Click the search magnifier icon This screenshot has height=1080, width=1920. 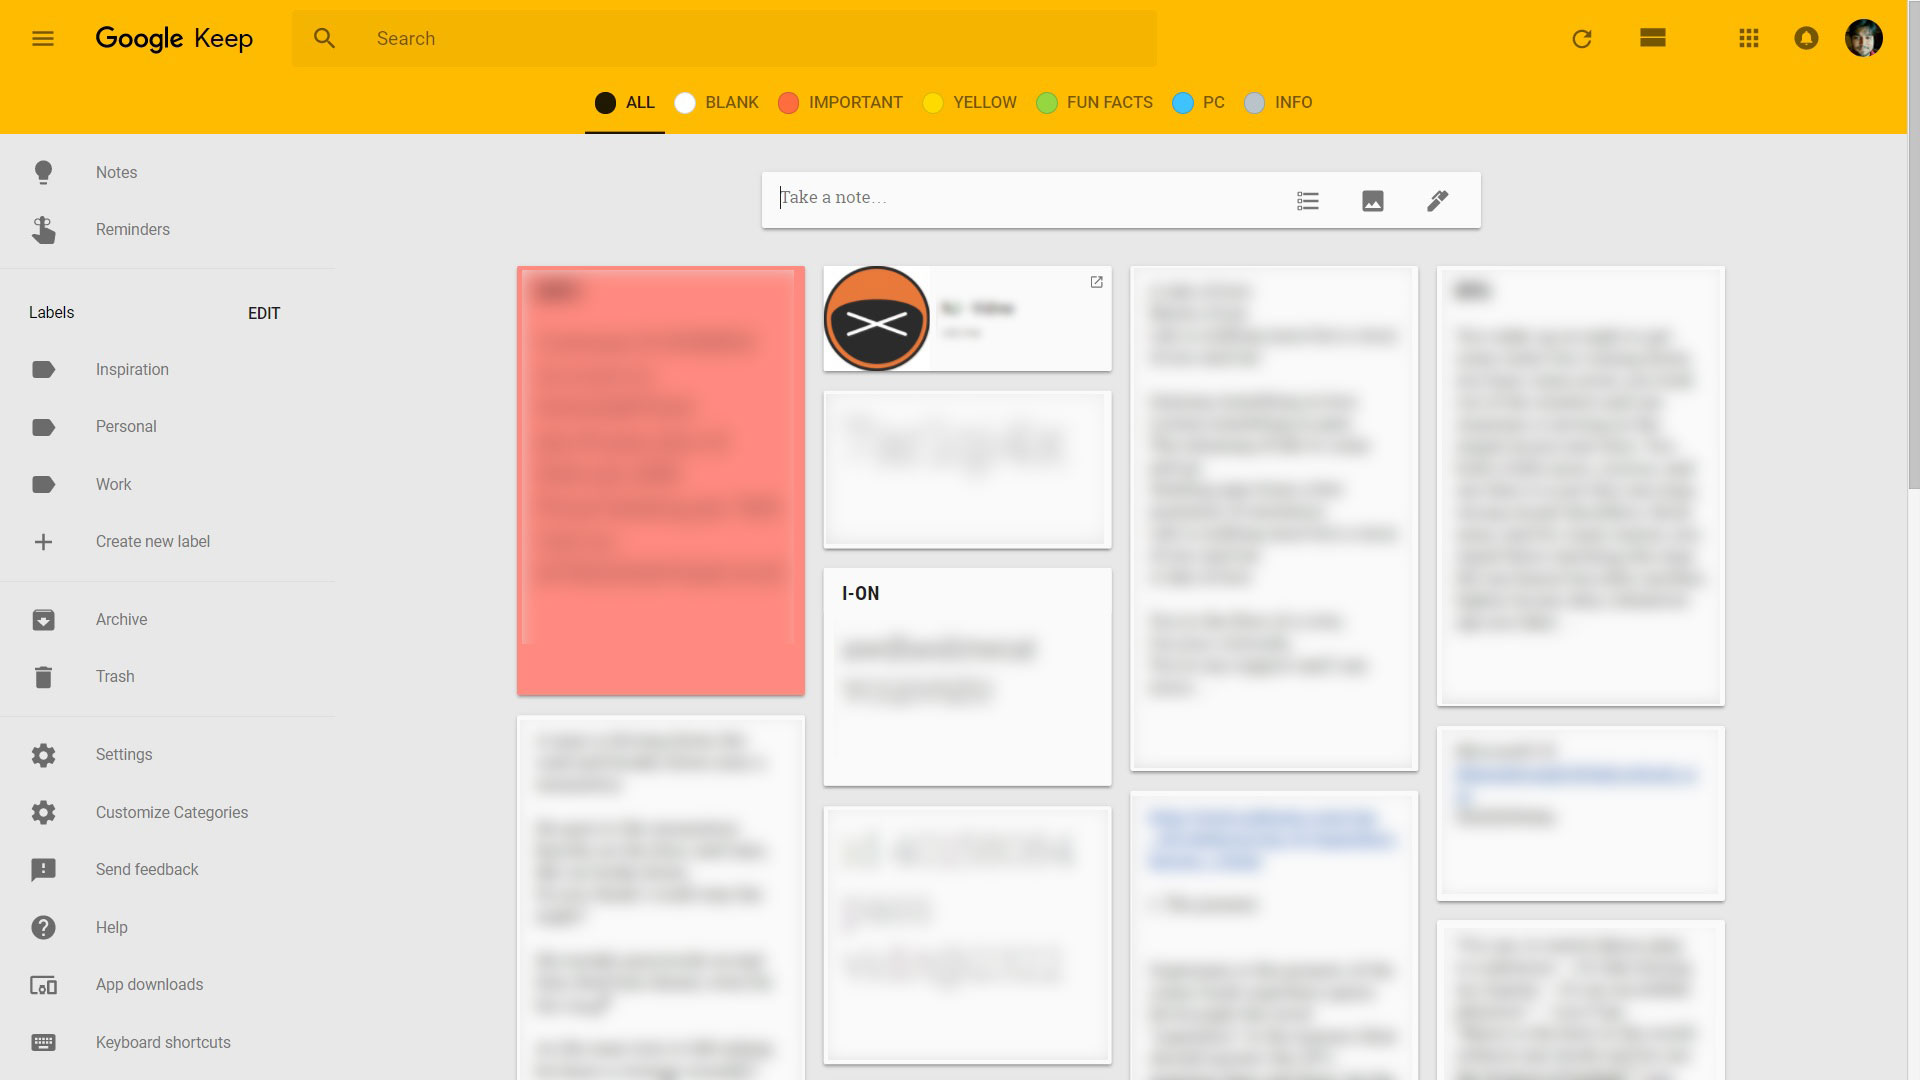[324, 39]
